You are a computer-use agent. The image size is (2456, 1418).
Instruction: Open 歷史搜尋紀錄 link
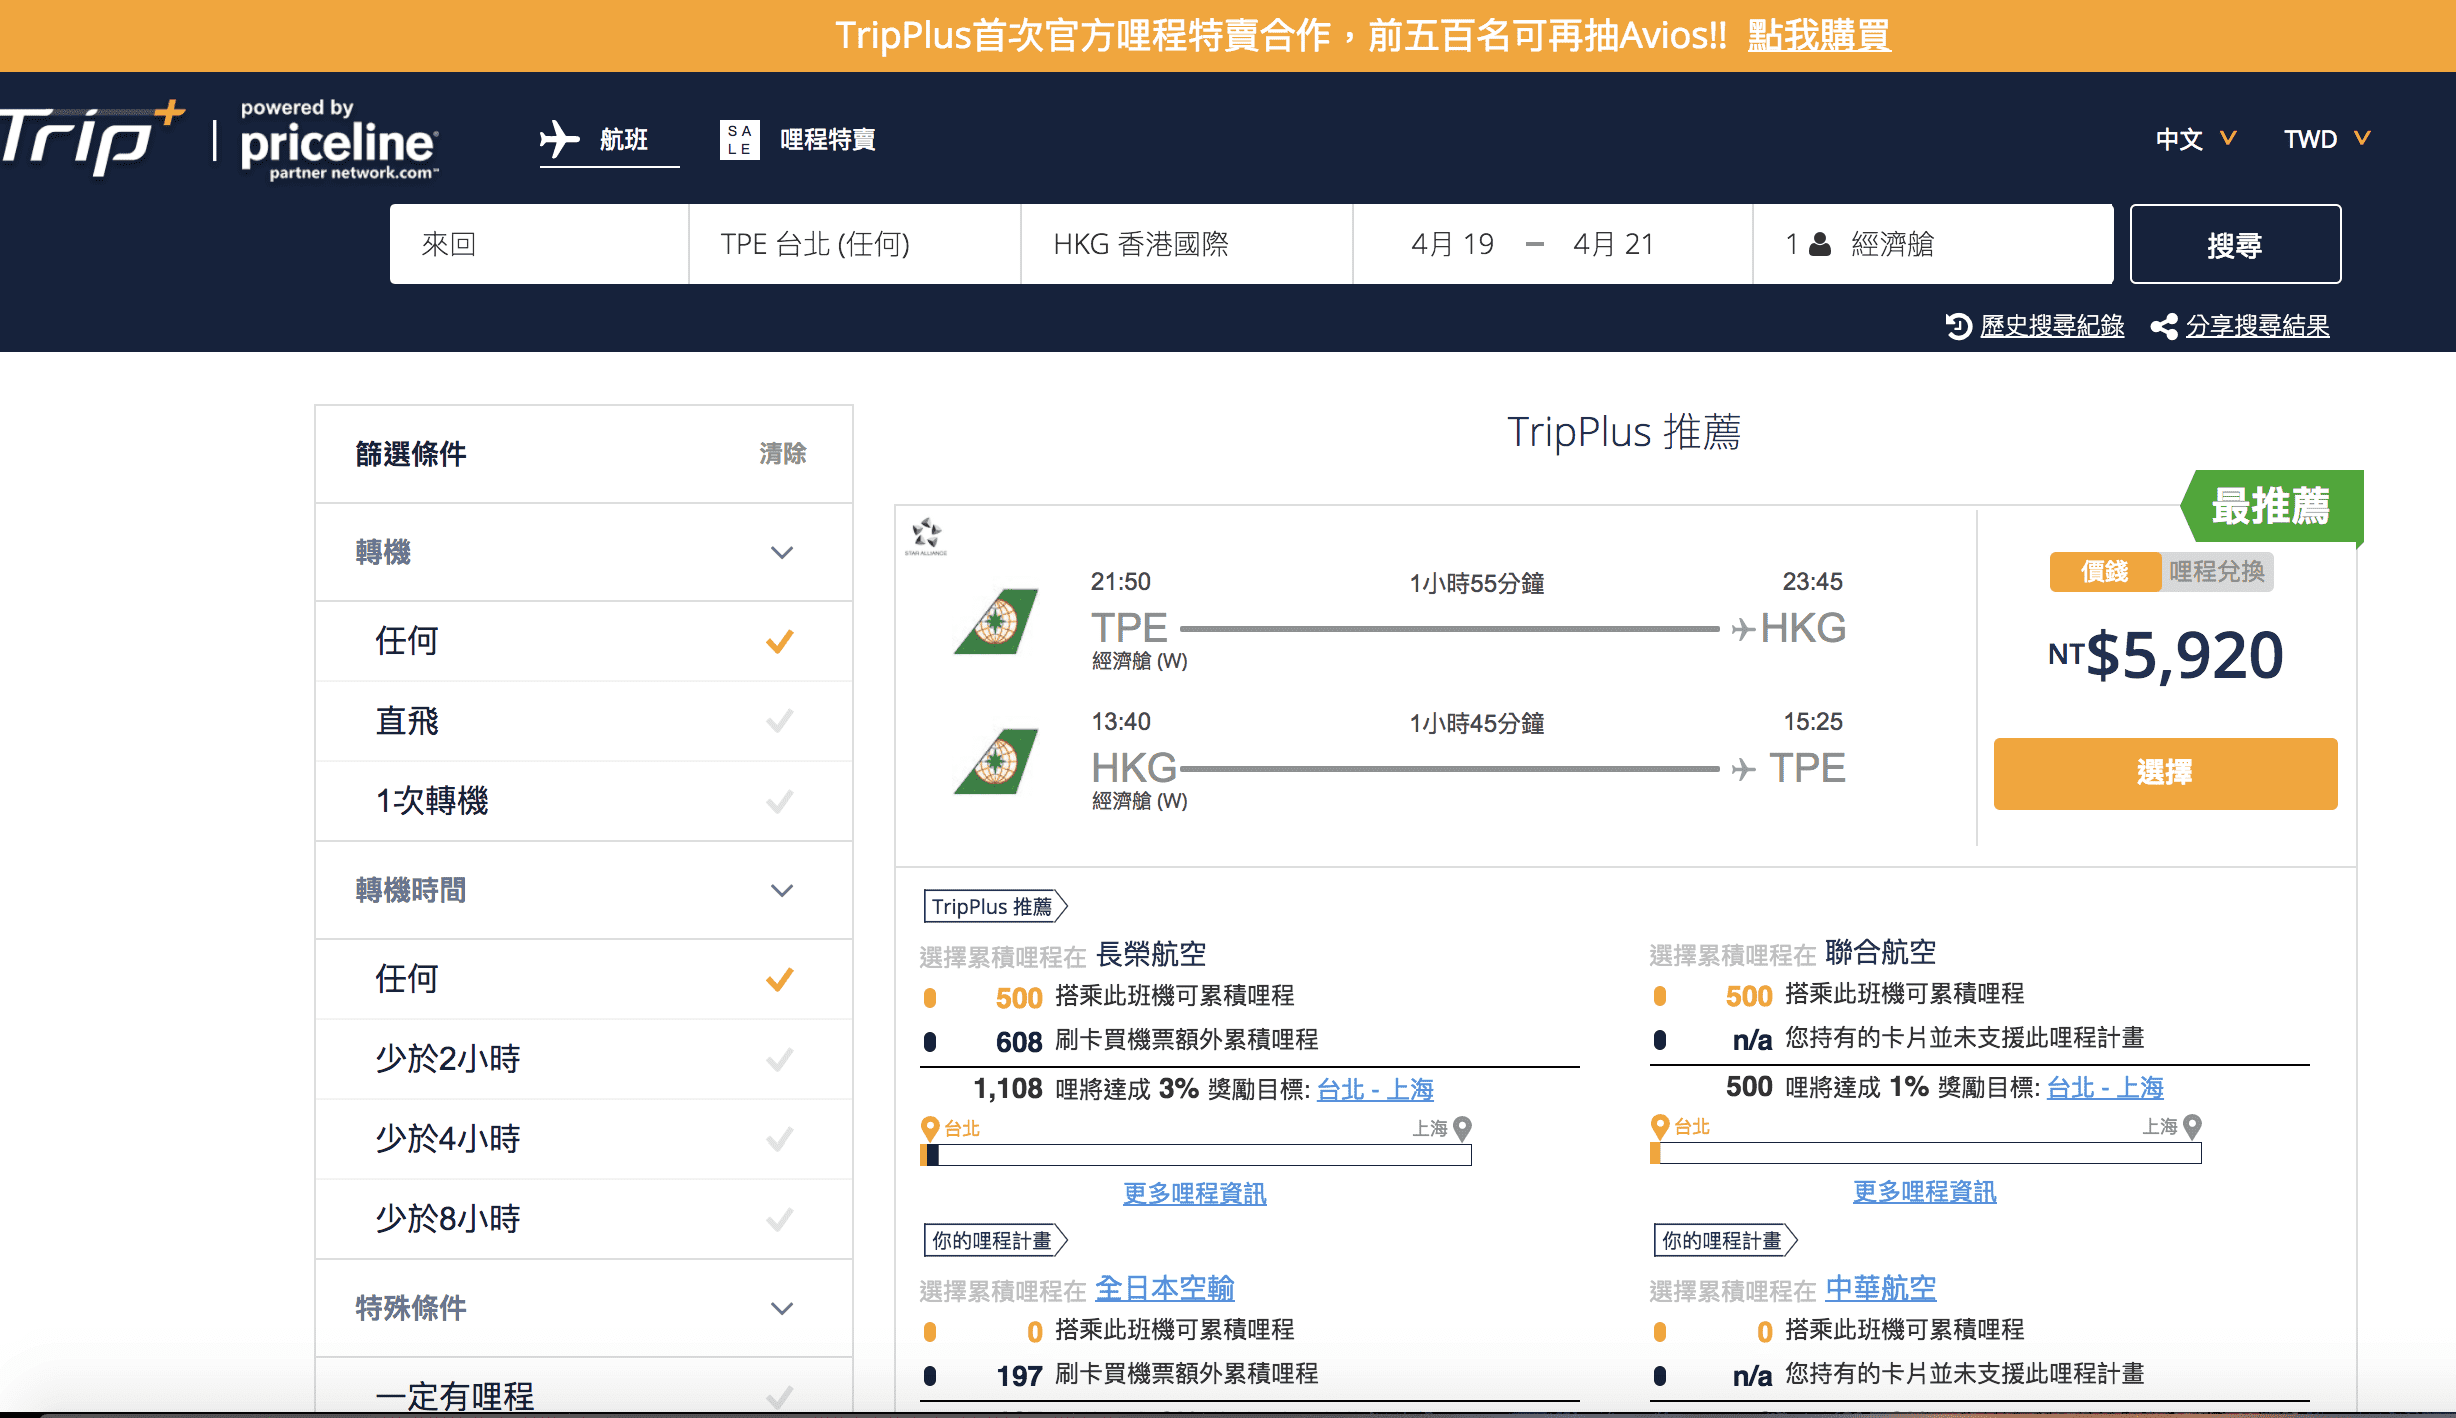[2052, 326]
